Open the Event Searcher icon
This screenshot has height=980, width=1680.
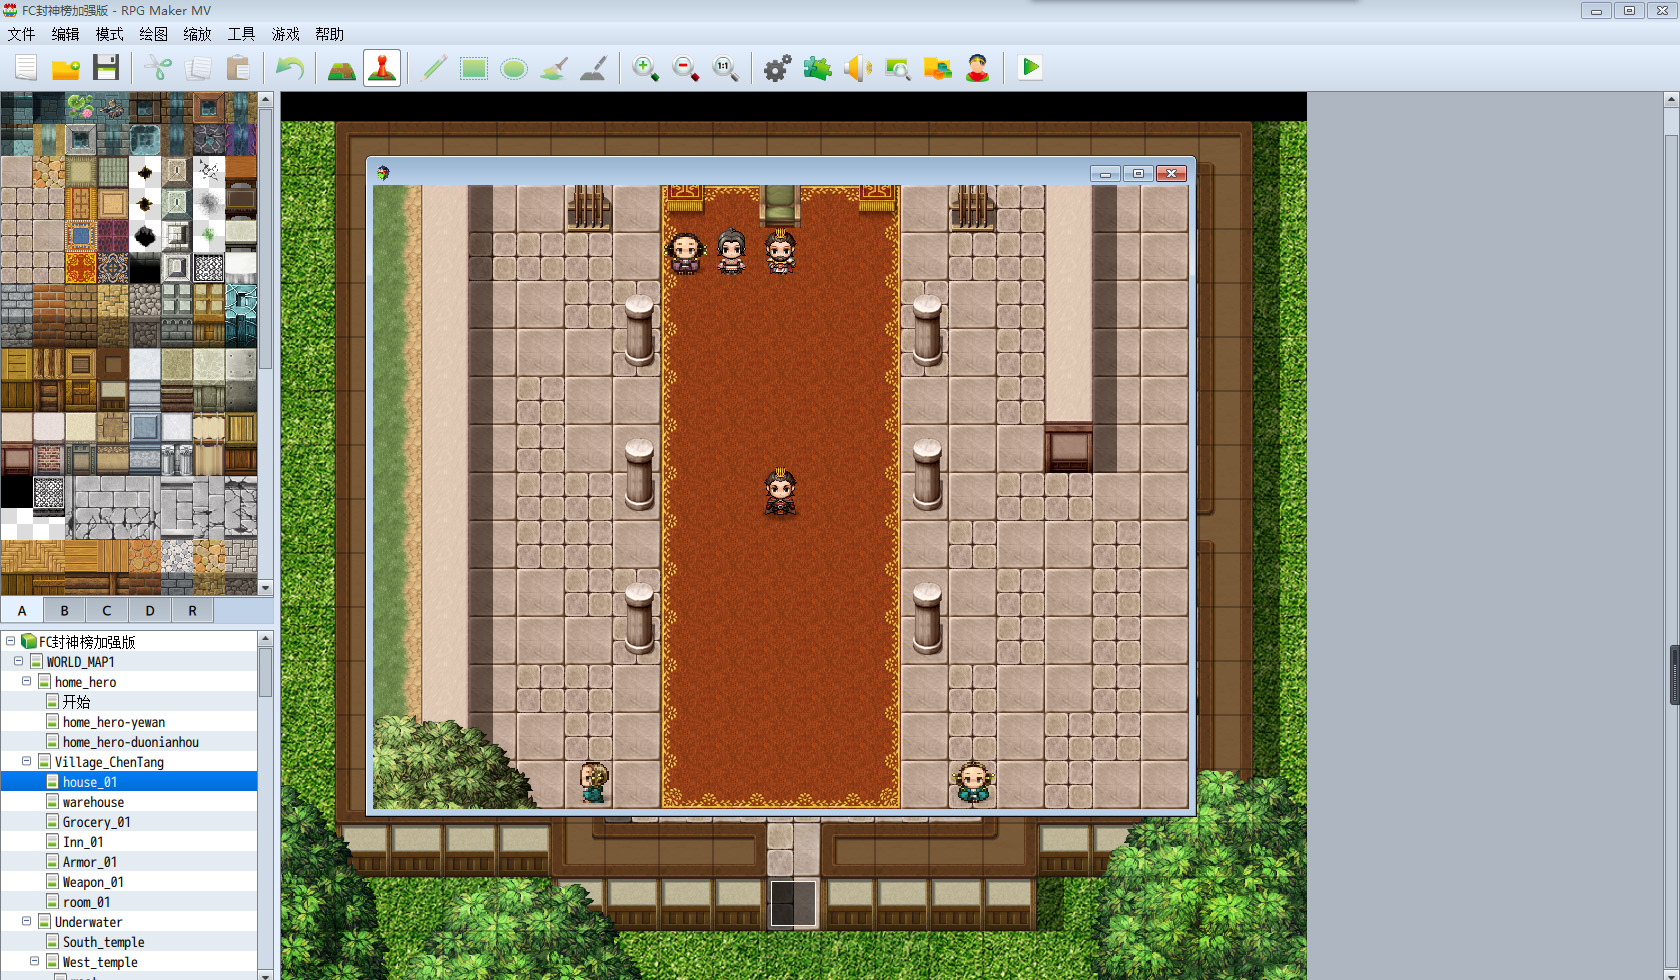point(898,68)
